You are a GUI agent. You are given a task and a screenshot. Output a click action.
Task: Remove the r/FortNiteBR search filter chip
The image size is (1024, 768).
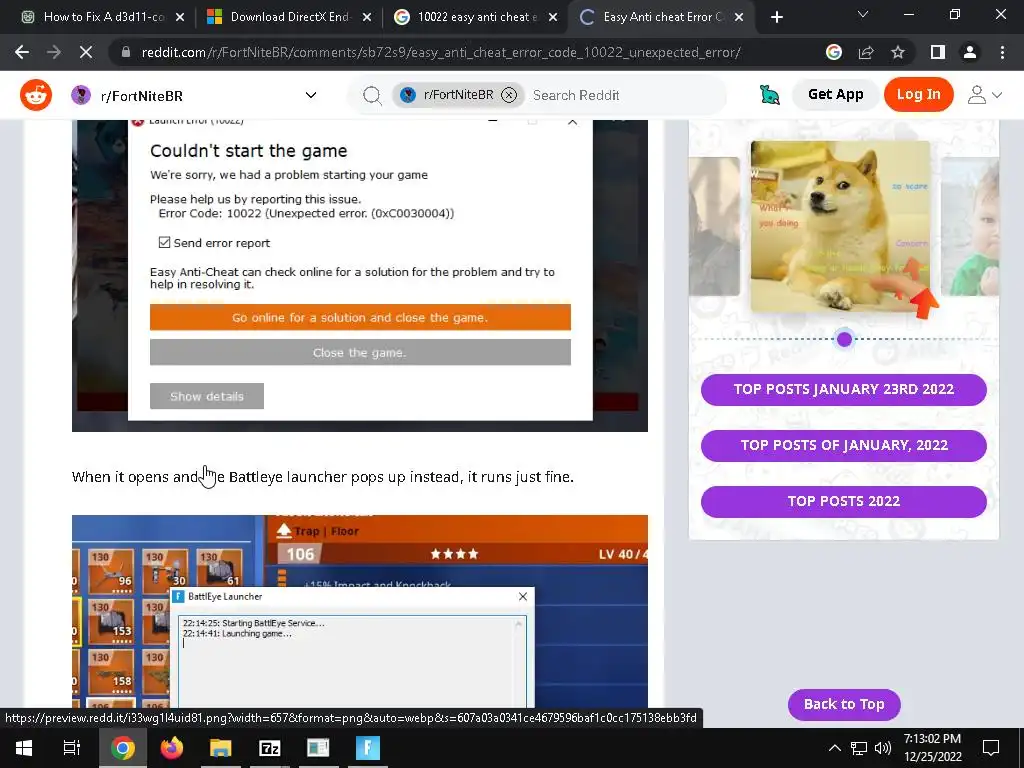(x=509, y=95)
